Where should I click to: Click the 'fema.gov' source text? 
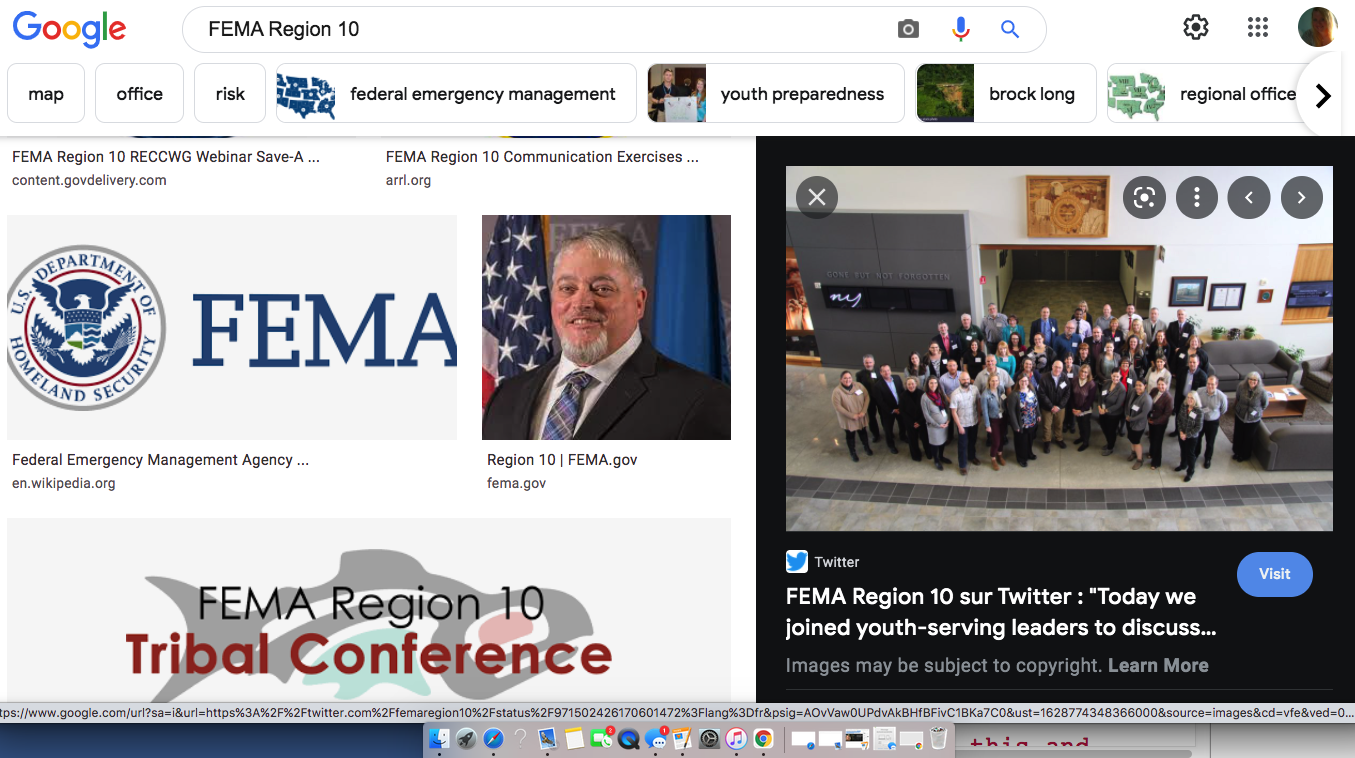tap(516, 483)
